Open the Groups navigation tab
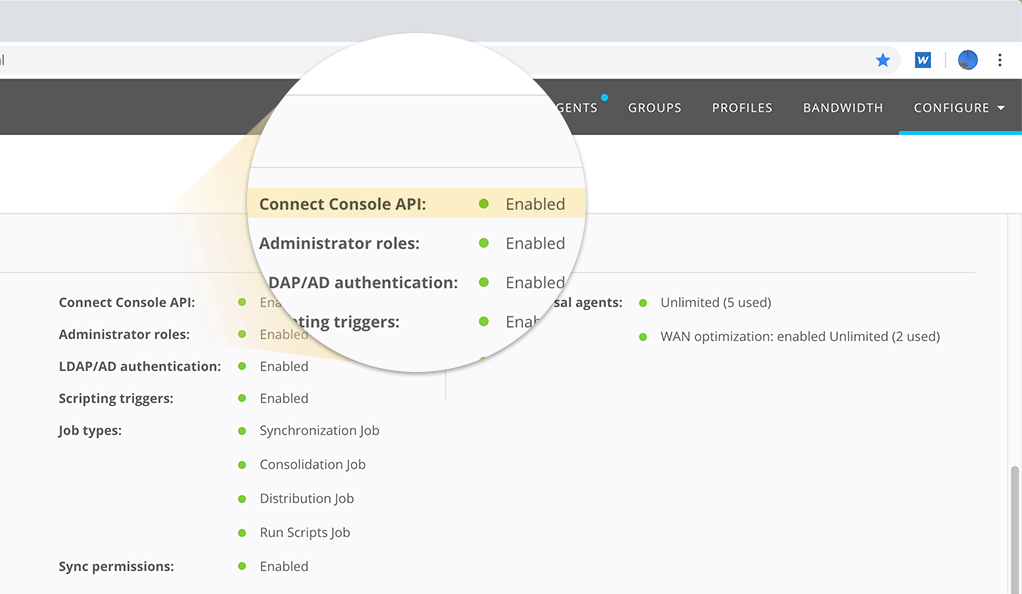The height and width of the screenshot is (594, 1022). point(654,108)
